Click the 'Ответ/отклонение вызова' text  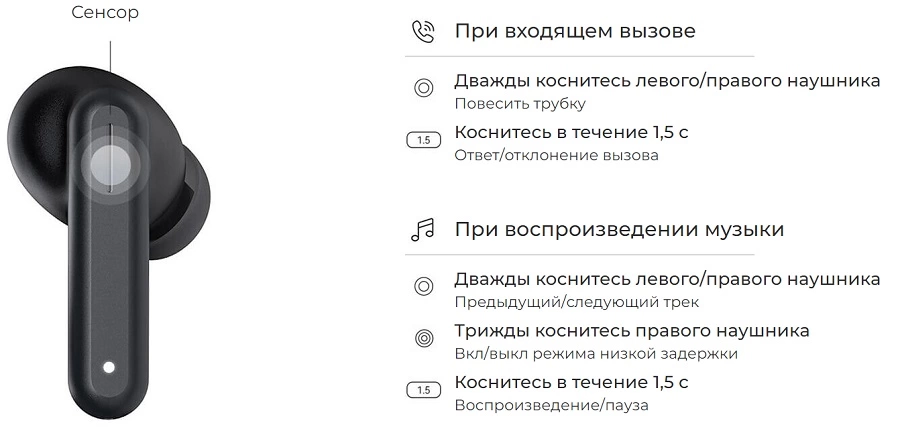(x=556, y=156)
